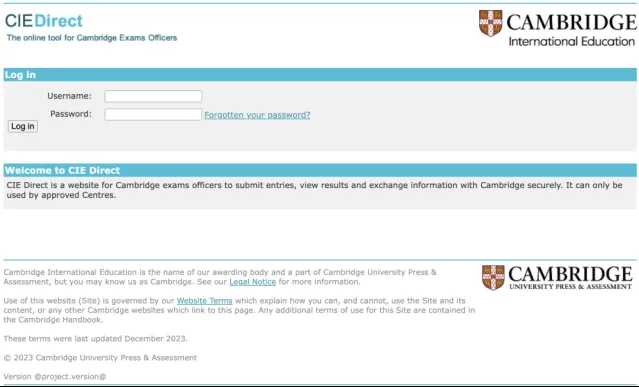Click the Log in button
The image size is (639, 387).
point(23,126)
